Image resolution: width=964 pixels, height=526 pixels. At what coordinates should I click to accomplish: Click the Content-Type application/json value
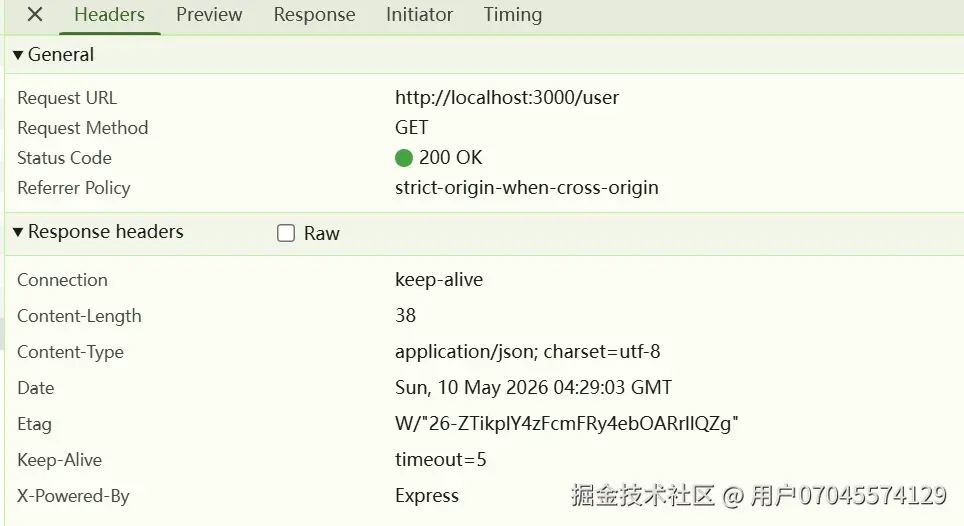[x=527, y=351]
